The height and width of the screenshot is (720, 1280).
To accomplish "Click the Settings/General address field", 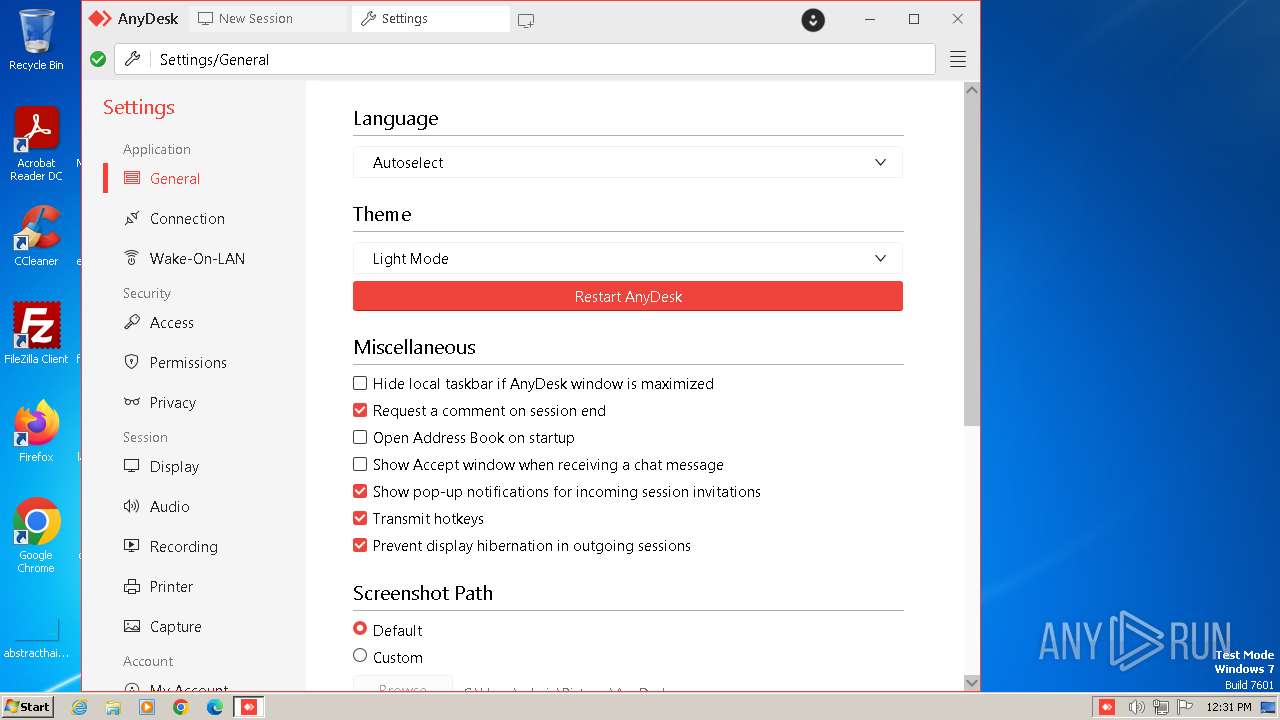I will click(525, 59).
